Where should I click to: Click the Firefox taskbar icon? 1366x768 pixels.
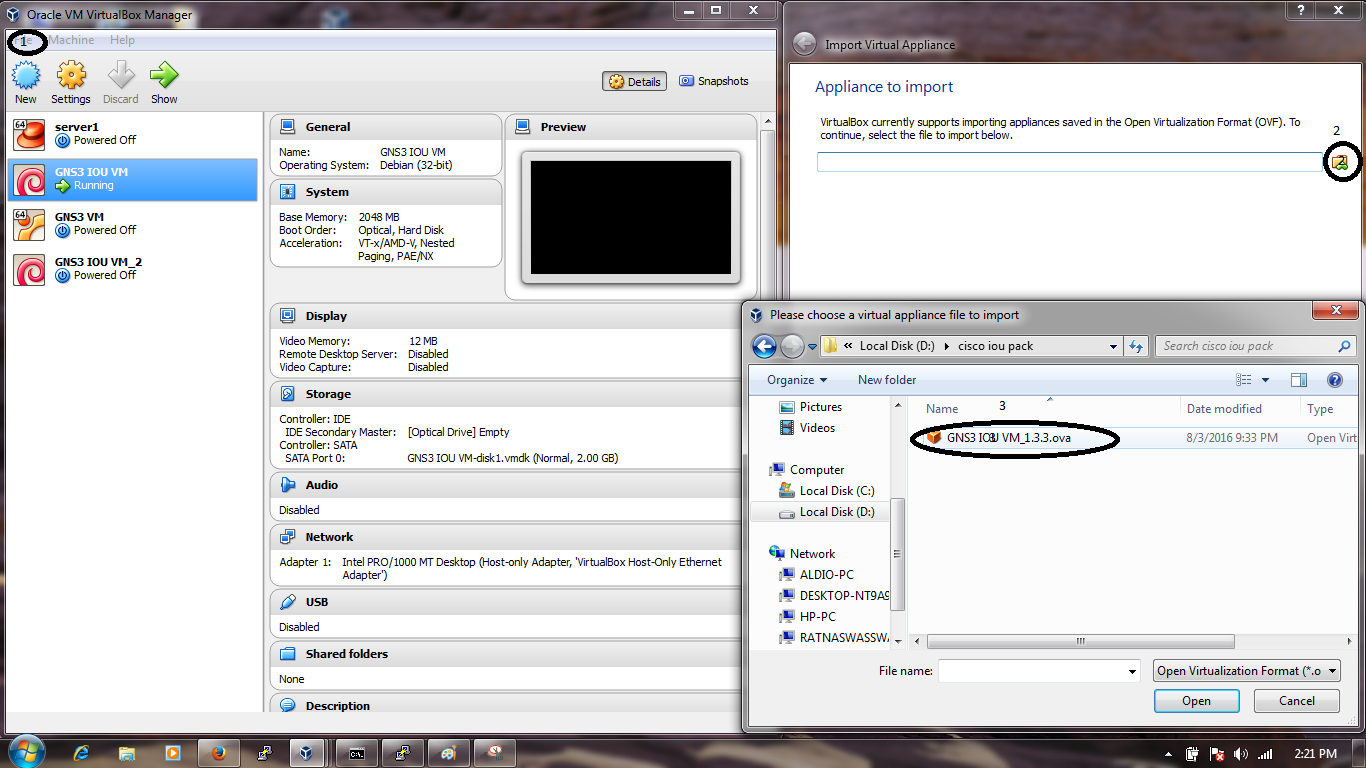(x=218, y=753)
